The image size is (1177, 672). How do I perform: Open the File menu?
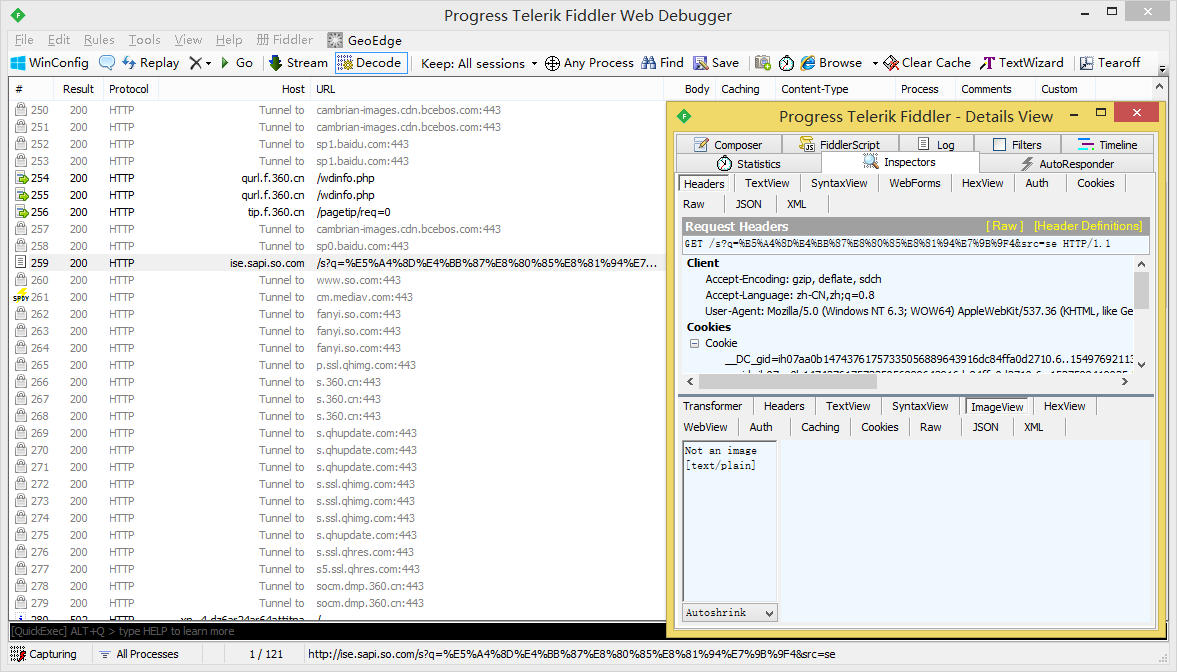(24, 40)
